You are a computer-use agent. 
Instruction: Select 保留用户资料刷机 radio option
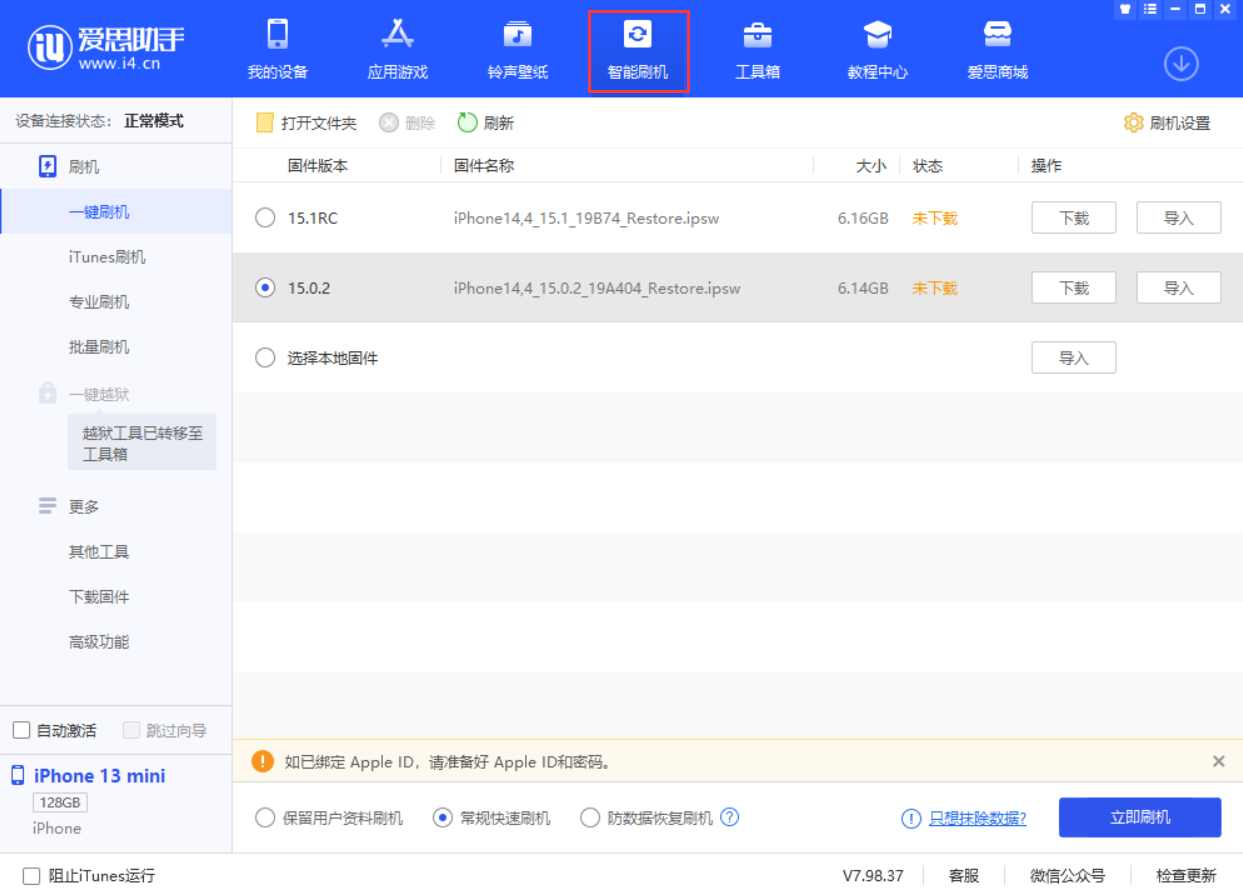[x=265, y=818]
